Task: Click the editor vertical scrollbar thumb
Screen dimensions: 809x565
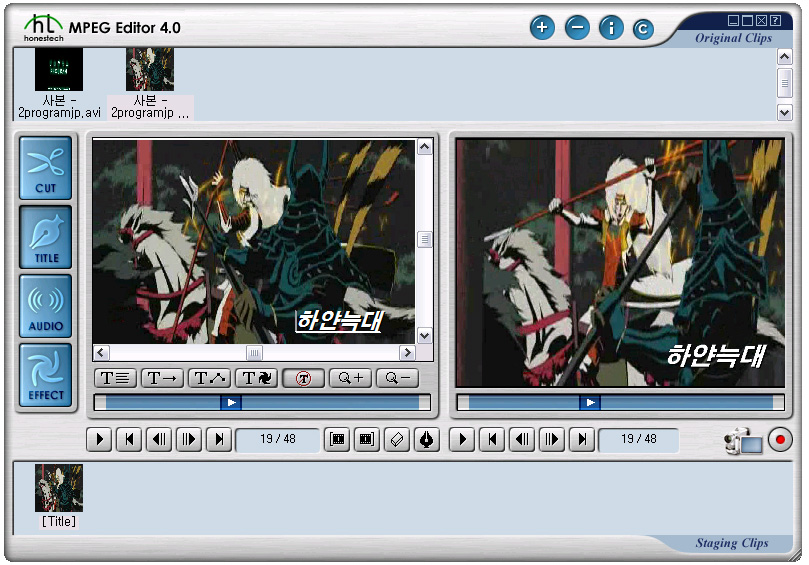Action: (x=425, y=239)
